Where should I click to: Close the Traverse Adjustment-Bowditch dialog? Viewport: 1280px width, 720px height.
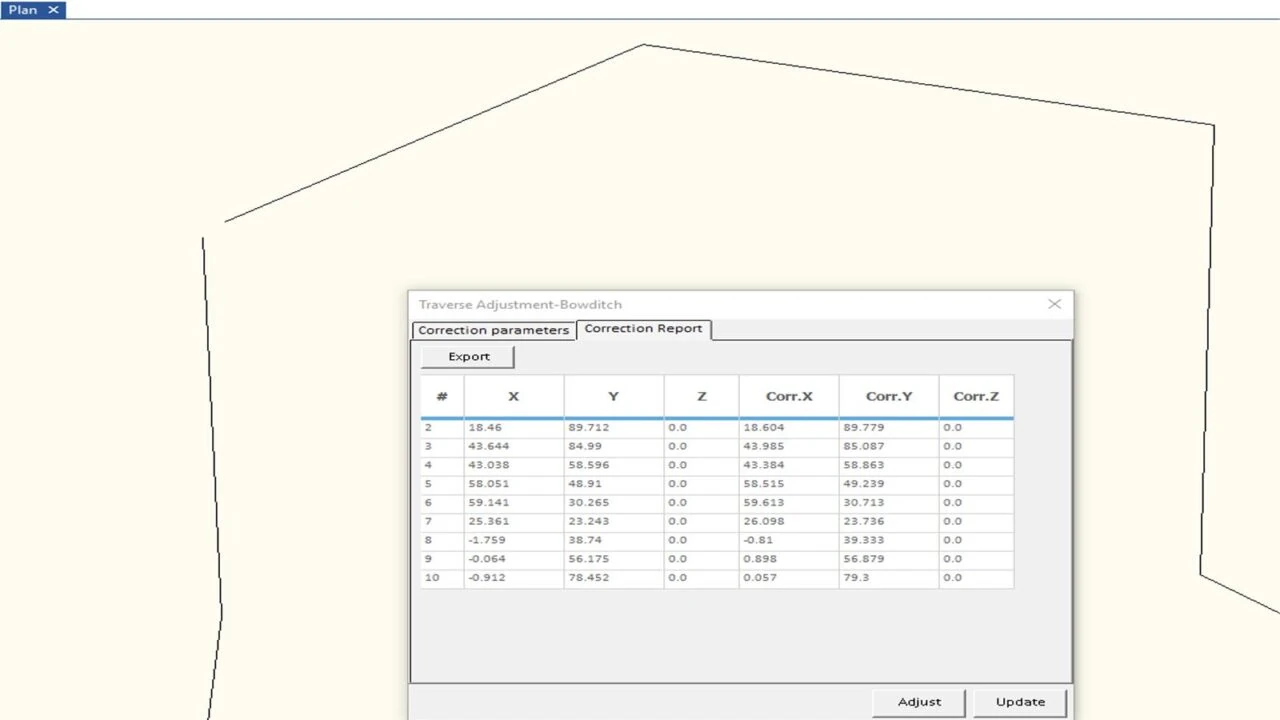point(1054,304)
